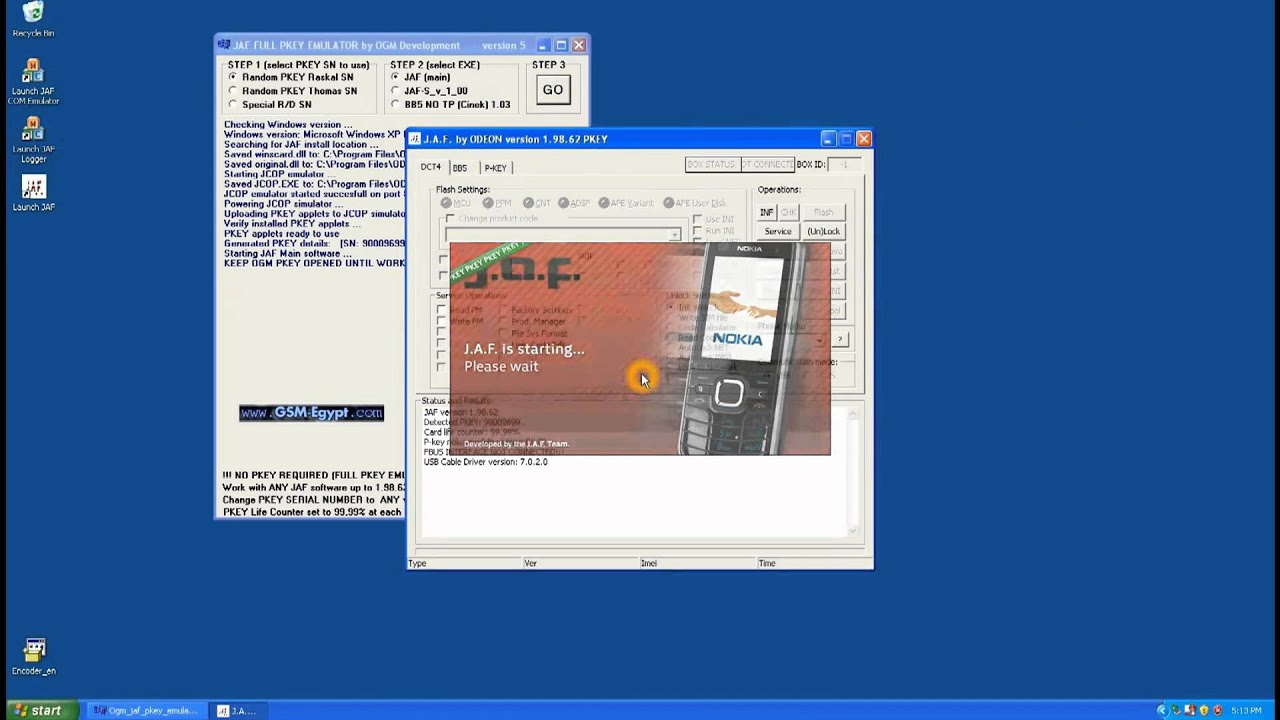The width and height of the screenshot is (1280, 720).
Task: Toggle the APE Variant flash setting
Action: click(604, 203)
